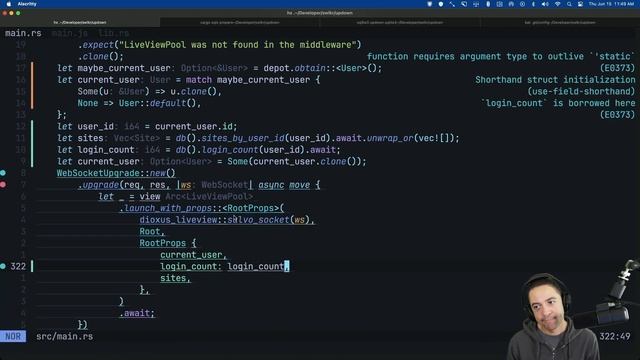Select the main.rs buffer tab
This screenshot has height=360, width=640.
[x=23, y=33]
